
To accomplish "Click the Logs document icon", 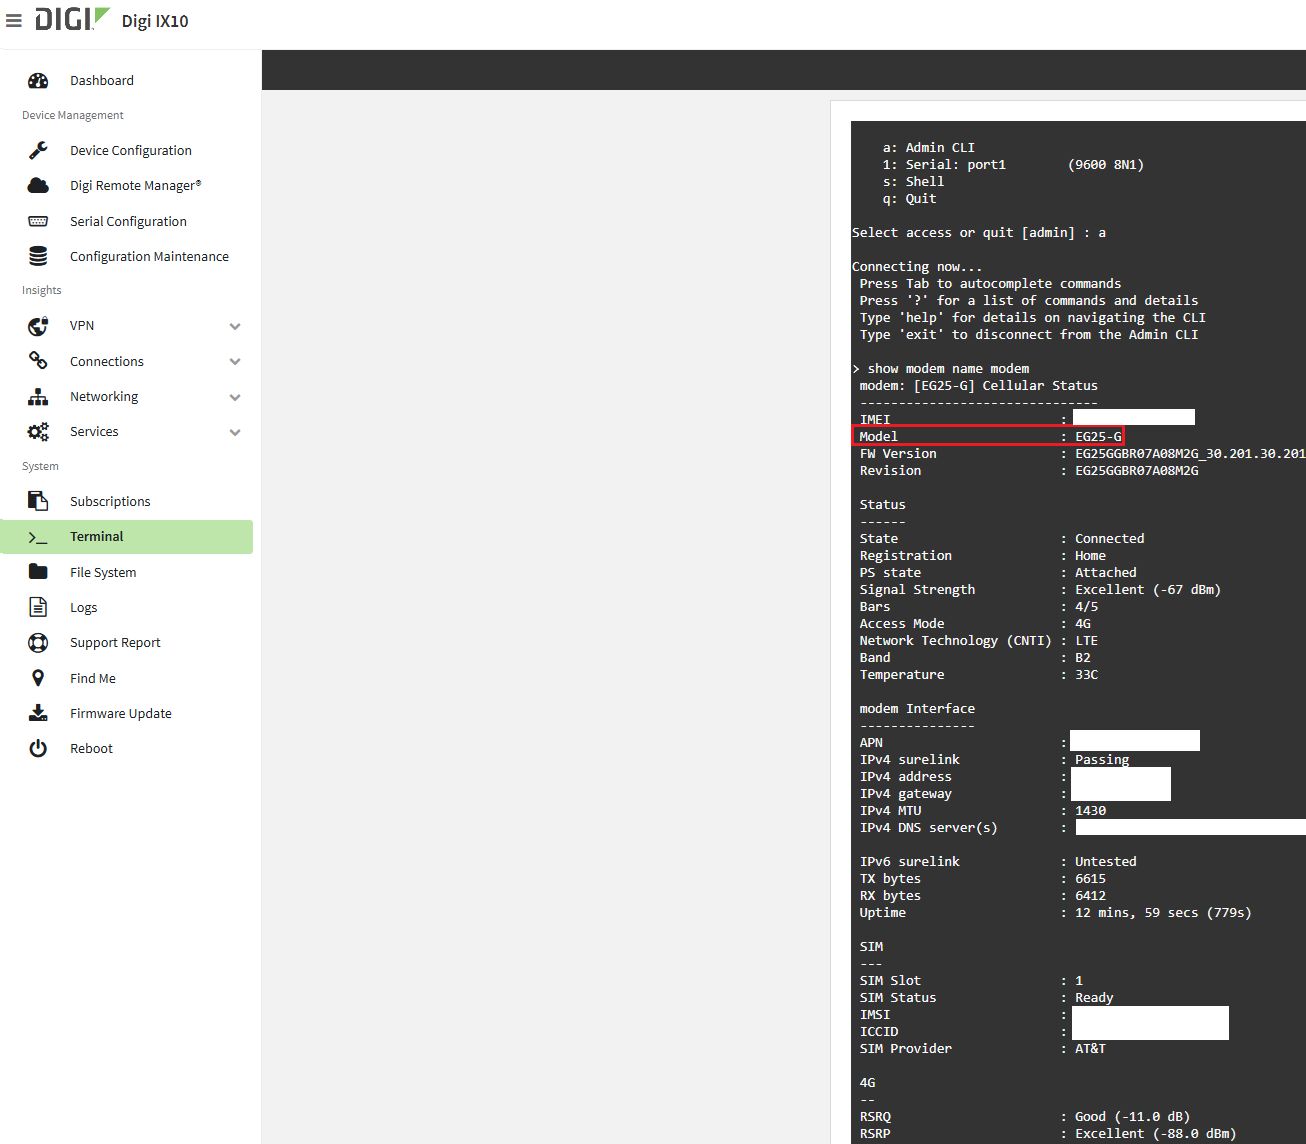I will [38, 607].
